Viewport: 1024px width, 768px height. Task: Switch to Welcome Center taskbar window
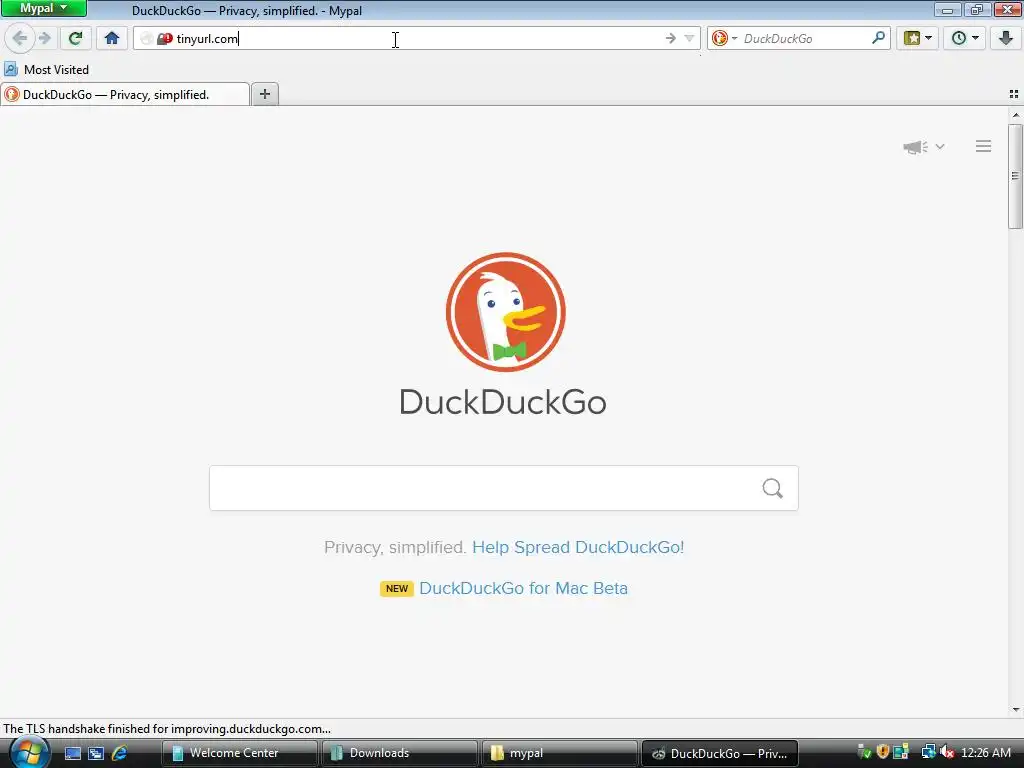[240, 753]
